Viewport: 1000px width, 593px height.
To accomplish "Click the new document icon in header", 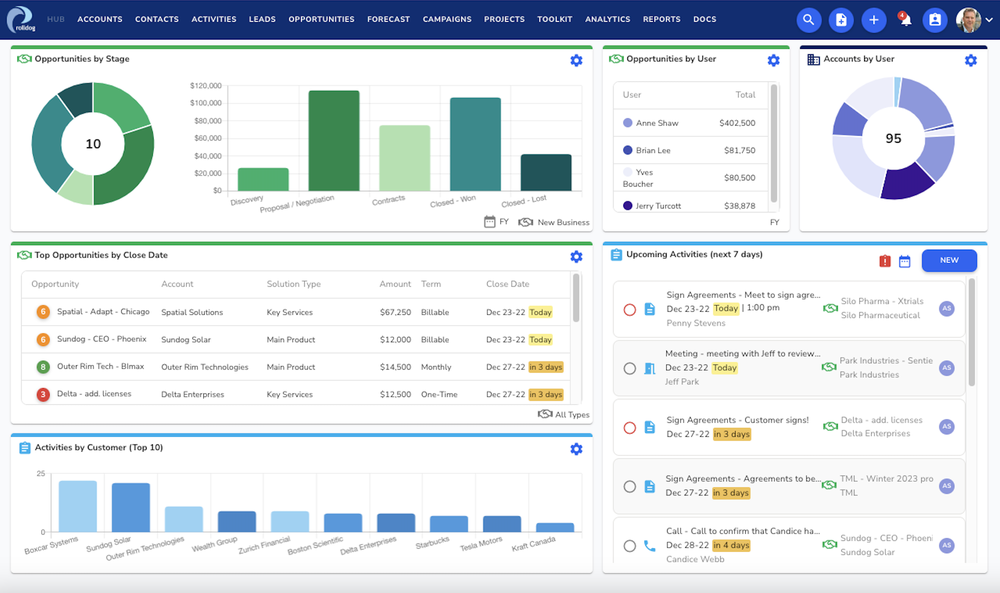I will point(842,20).
